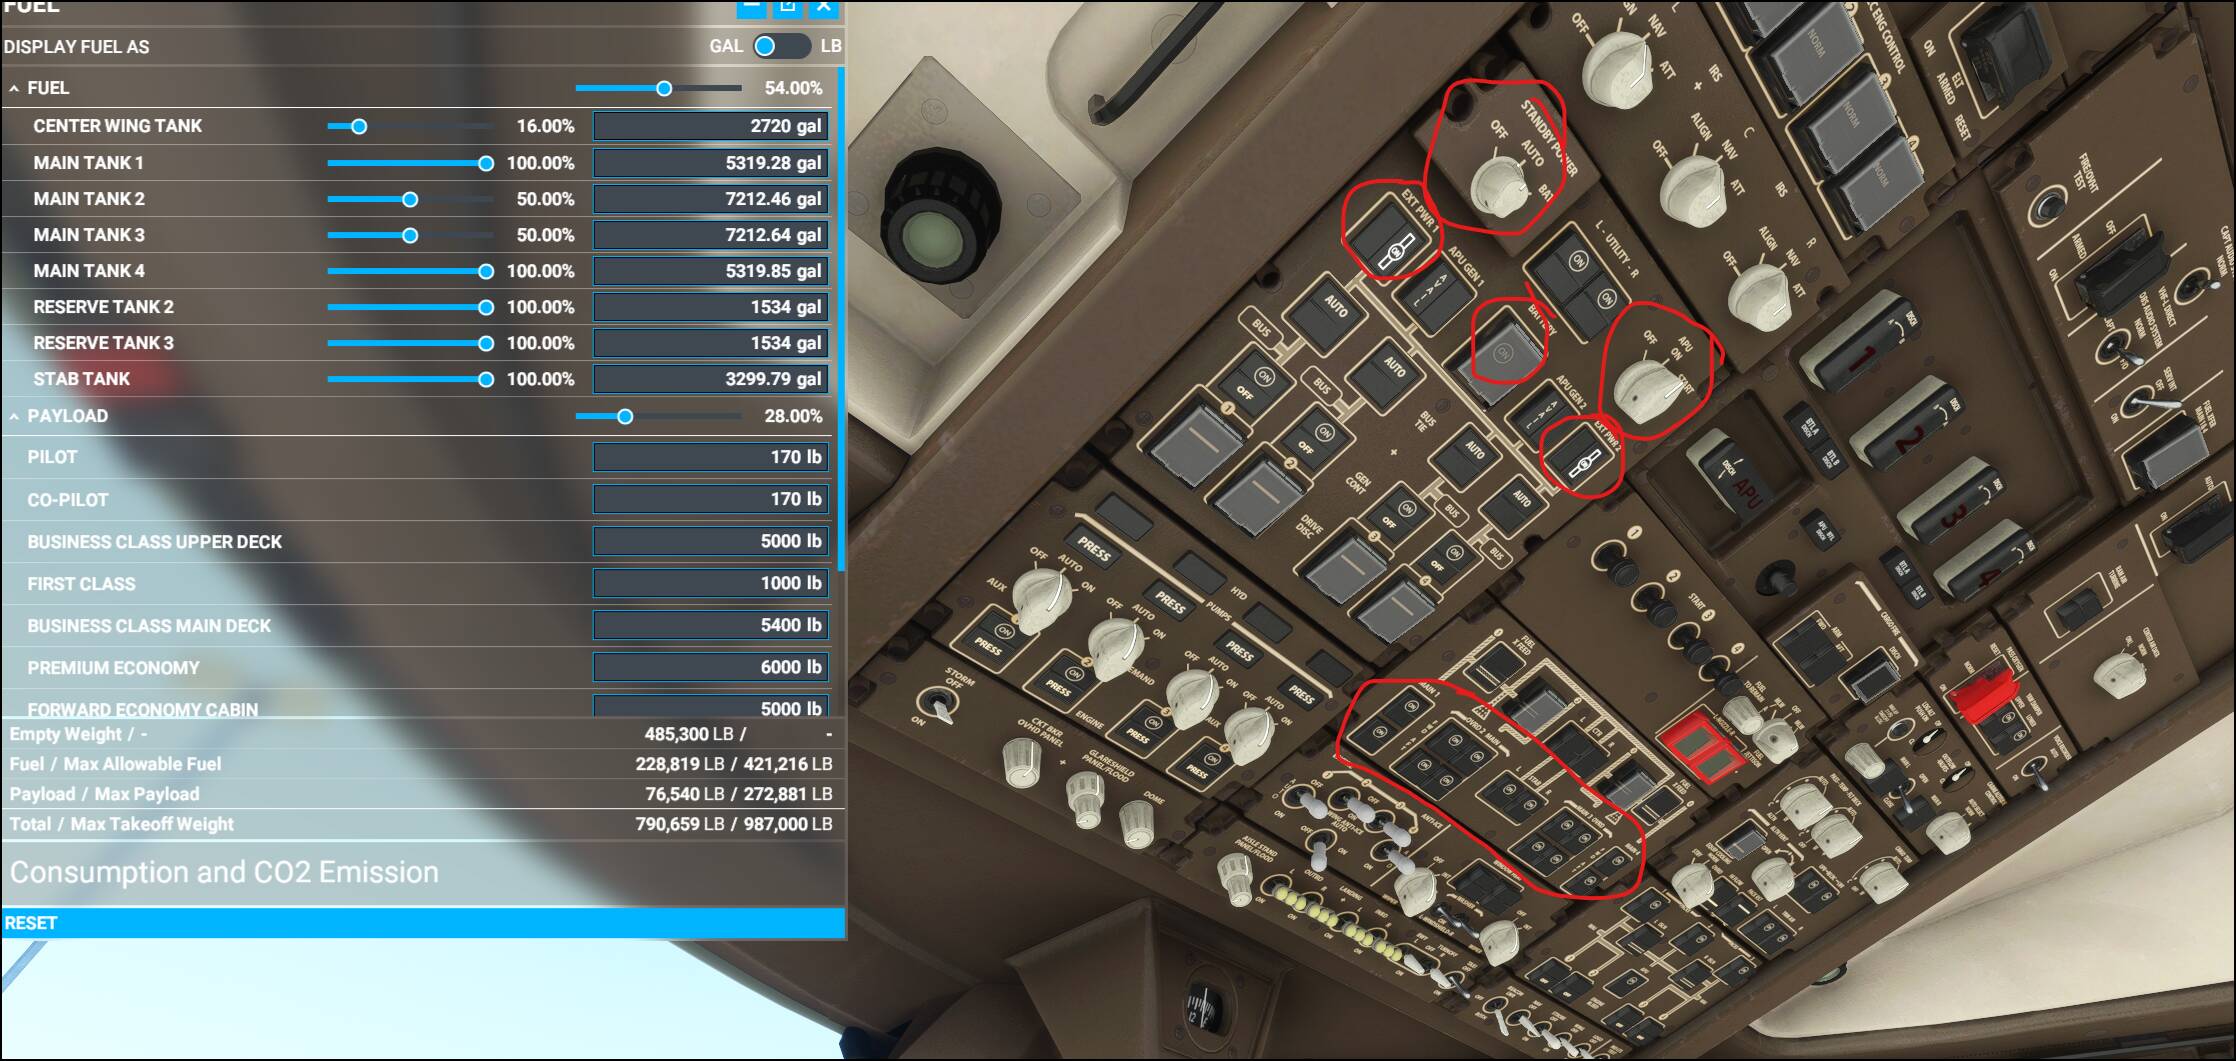Set the Main Tank 2 slider
Screen dimensions: 2236x1061
410,199
